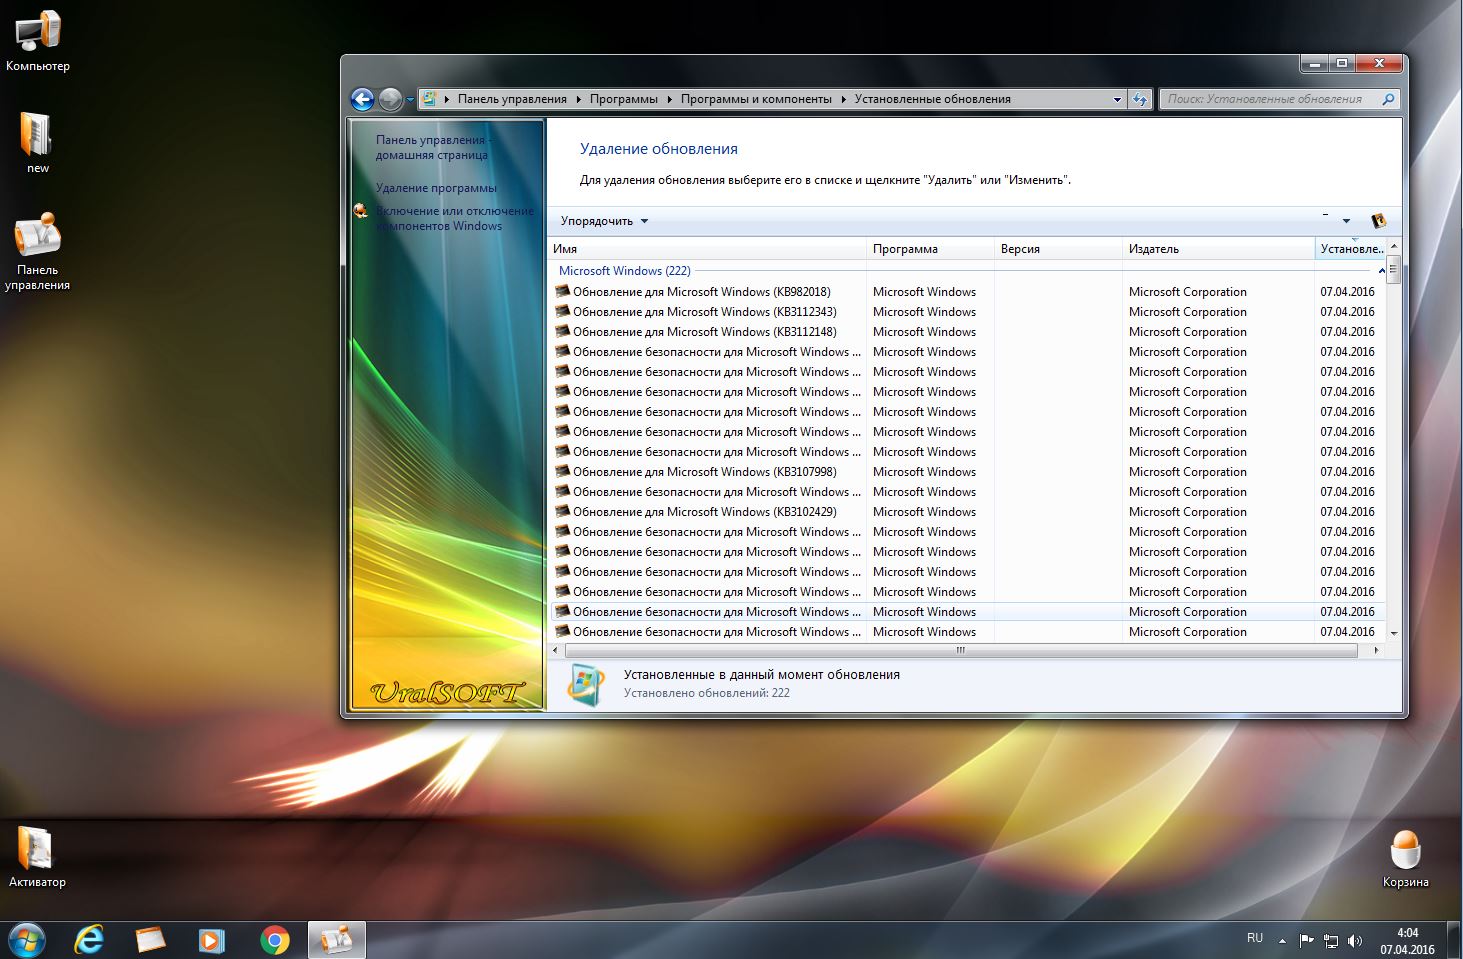1463x959 pixels.
Task: Click the search magnifier icon
Action: 1388,99
